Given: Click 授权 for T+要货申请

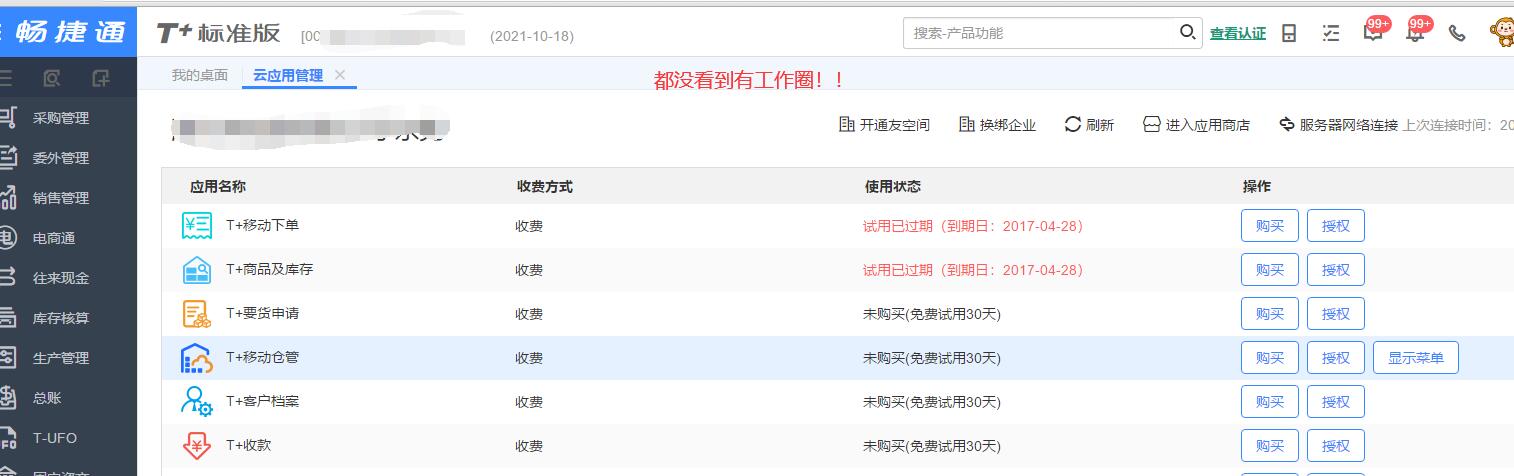Looking at the screenshot, I should click(1336, 314).
